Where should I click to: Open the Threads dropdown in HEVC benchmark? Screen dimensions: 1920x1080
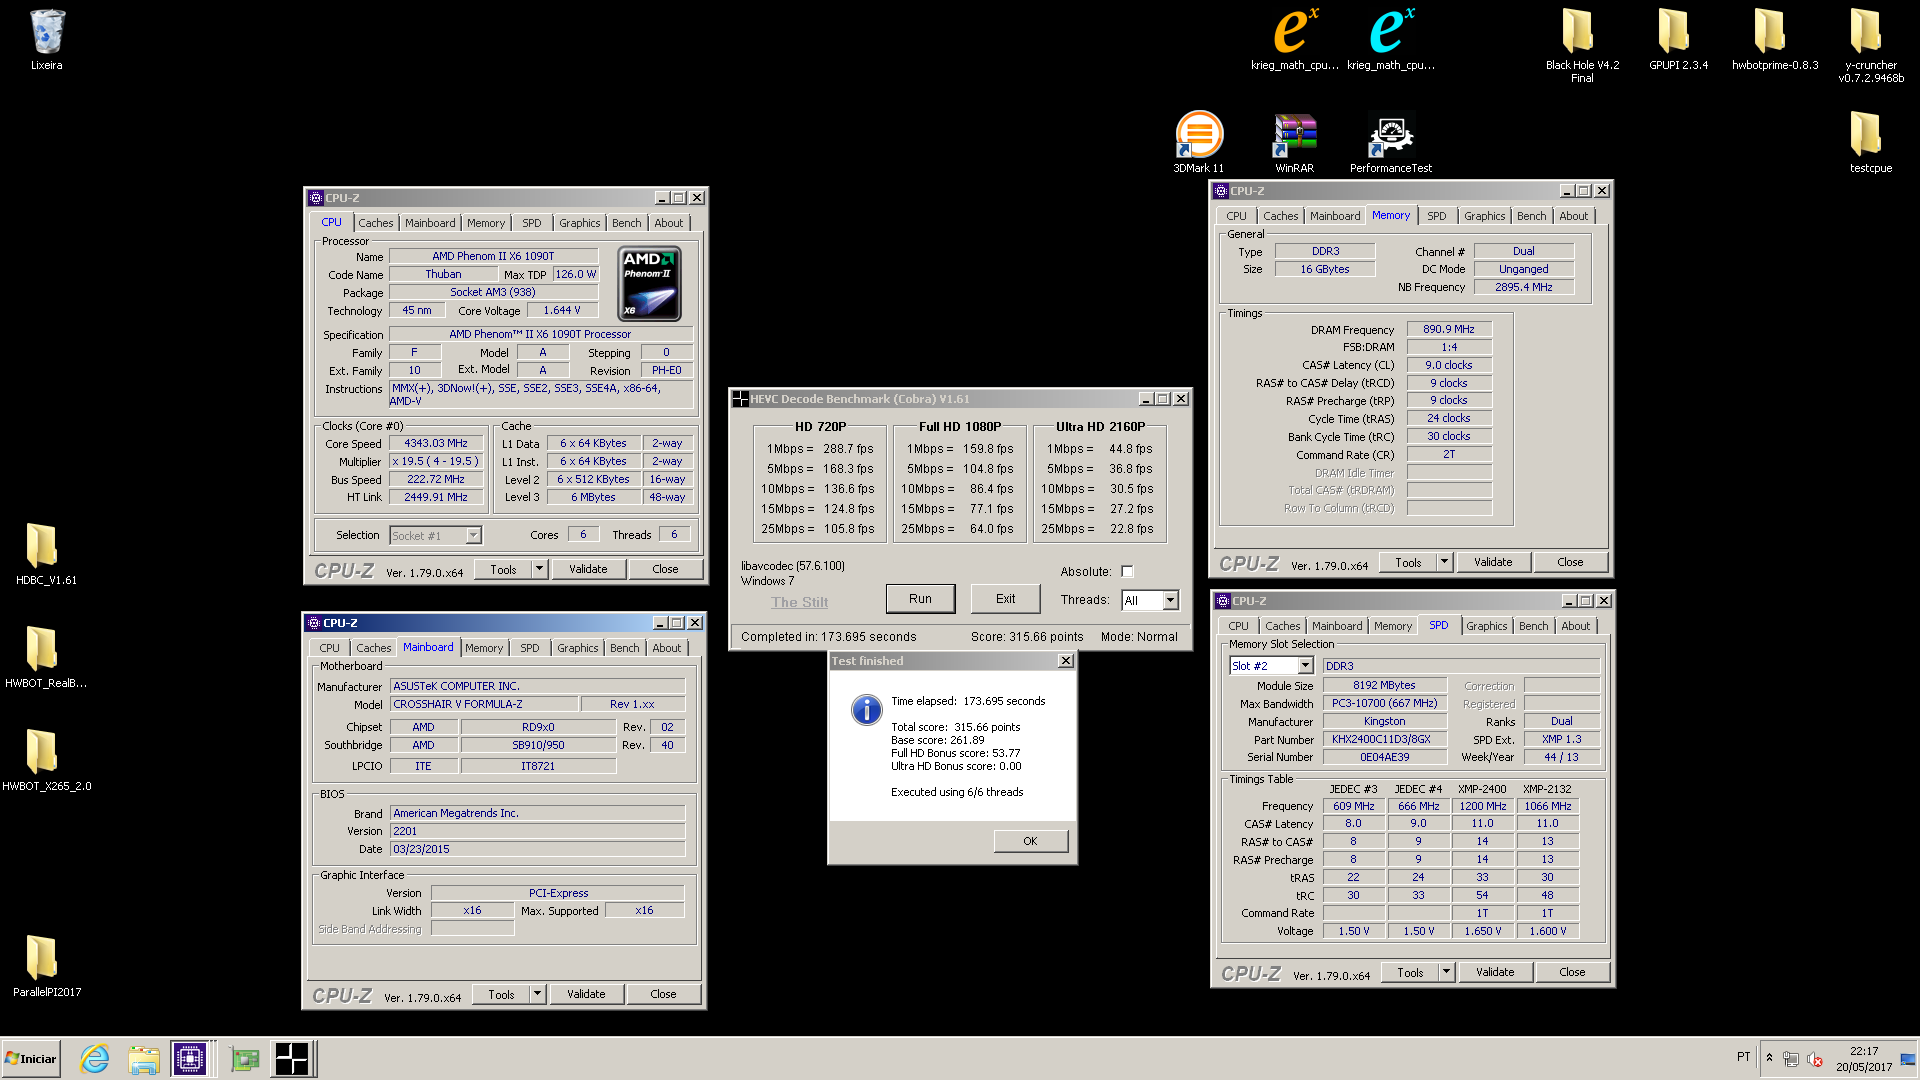click(x=1170, y=600)
